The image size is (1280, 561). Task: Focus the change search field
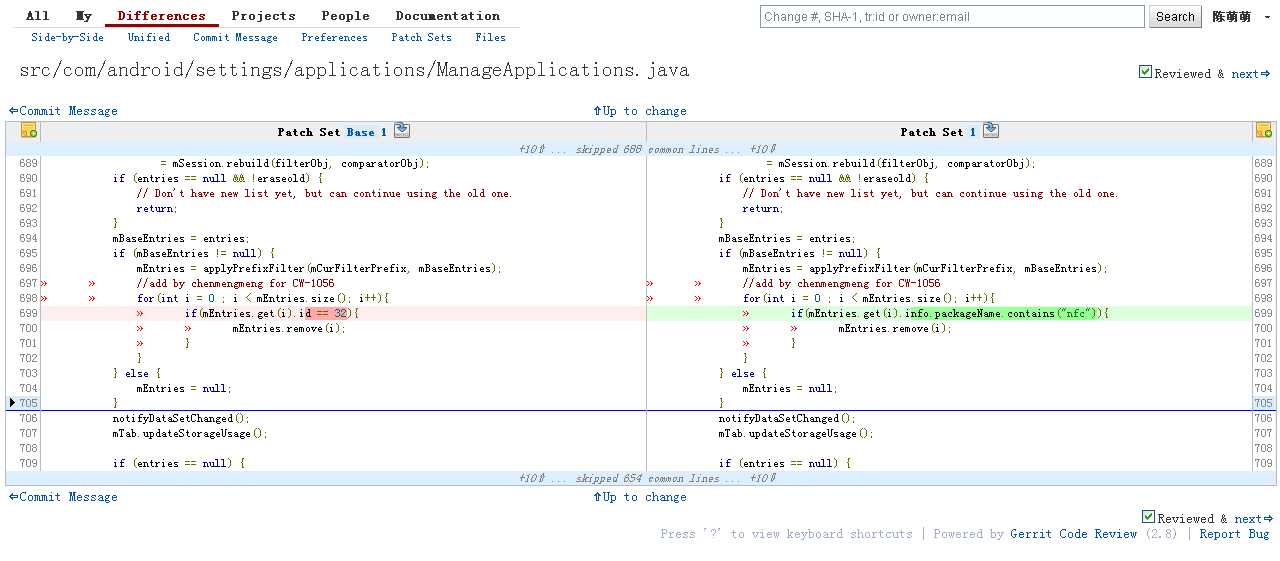(x=952, y=16)
